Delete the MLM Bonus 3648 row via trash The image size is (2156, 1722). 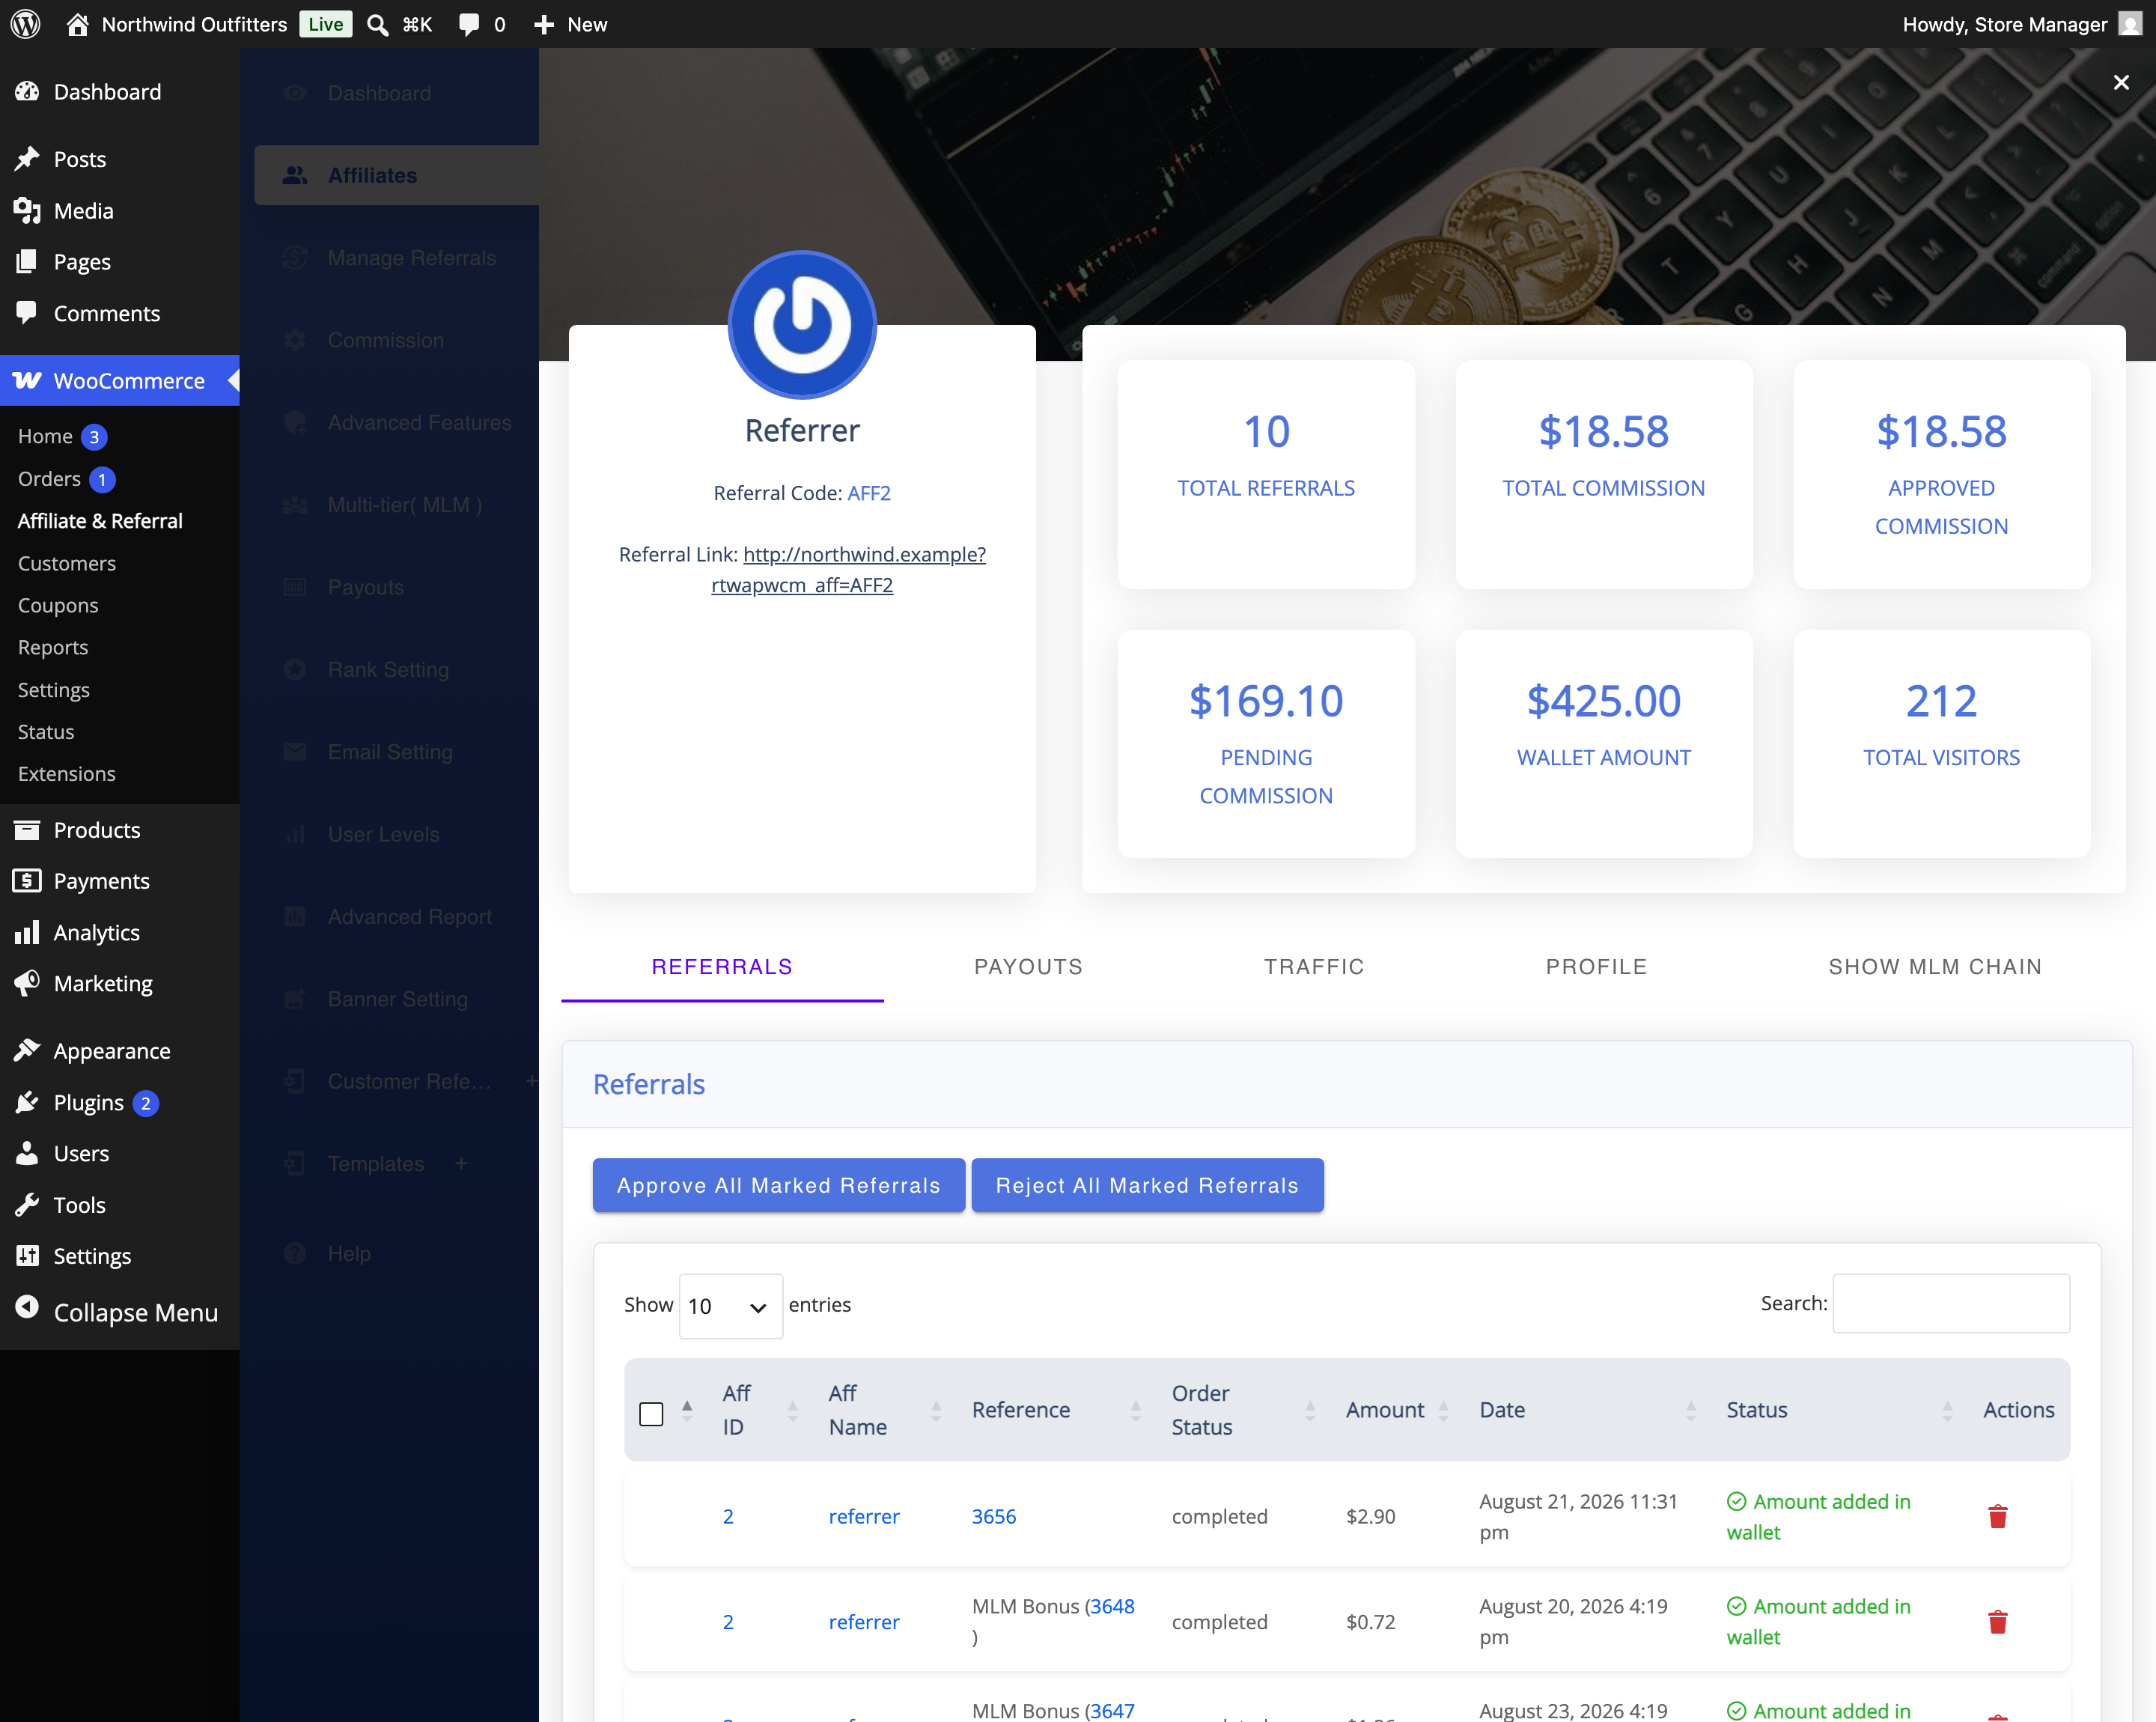(1997, 1621)
